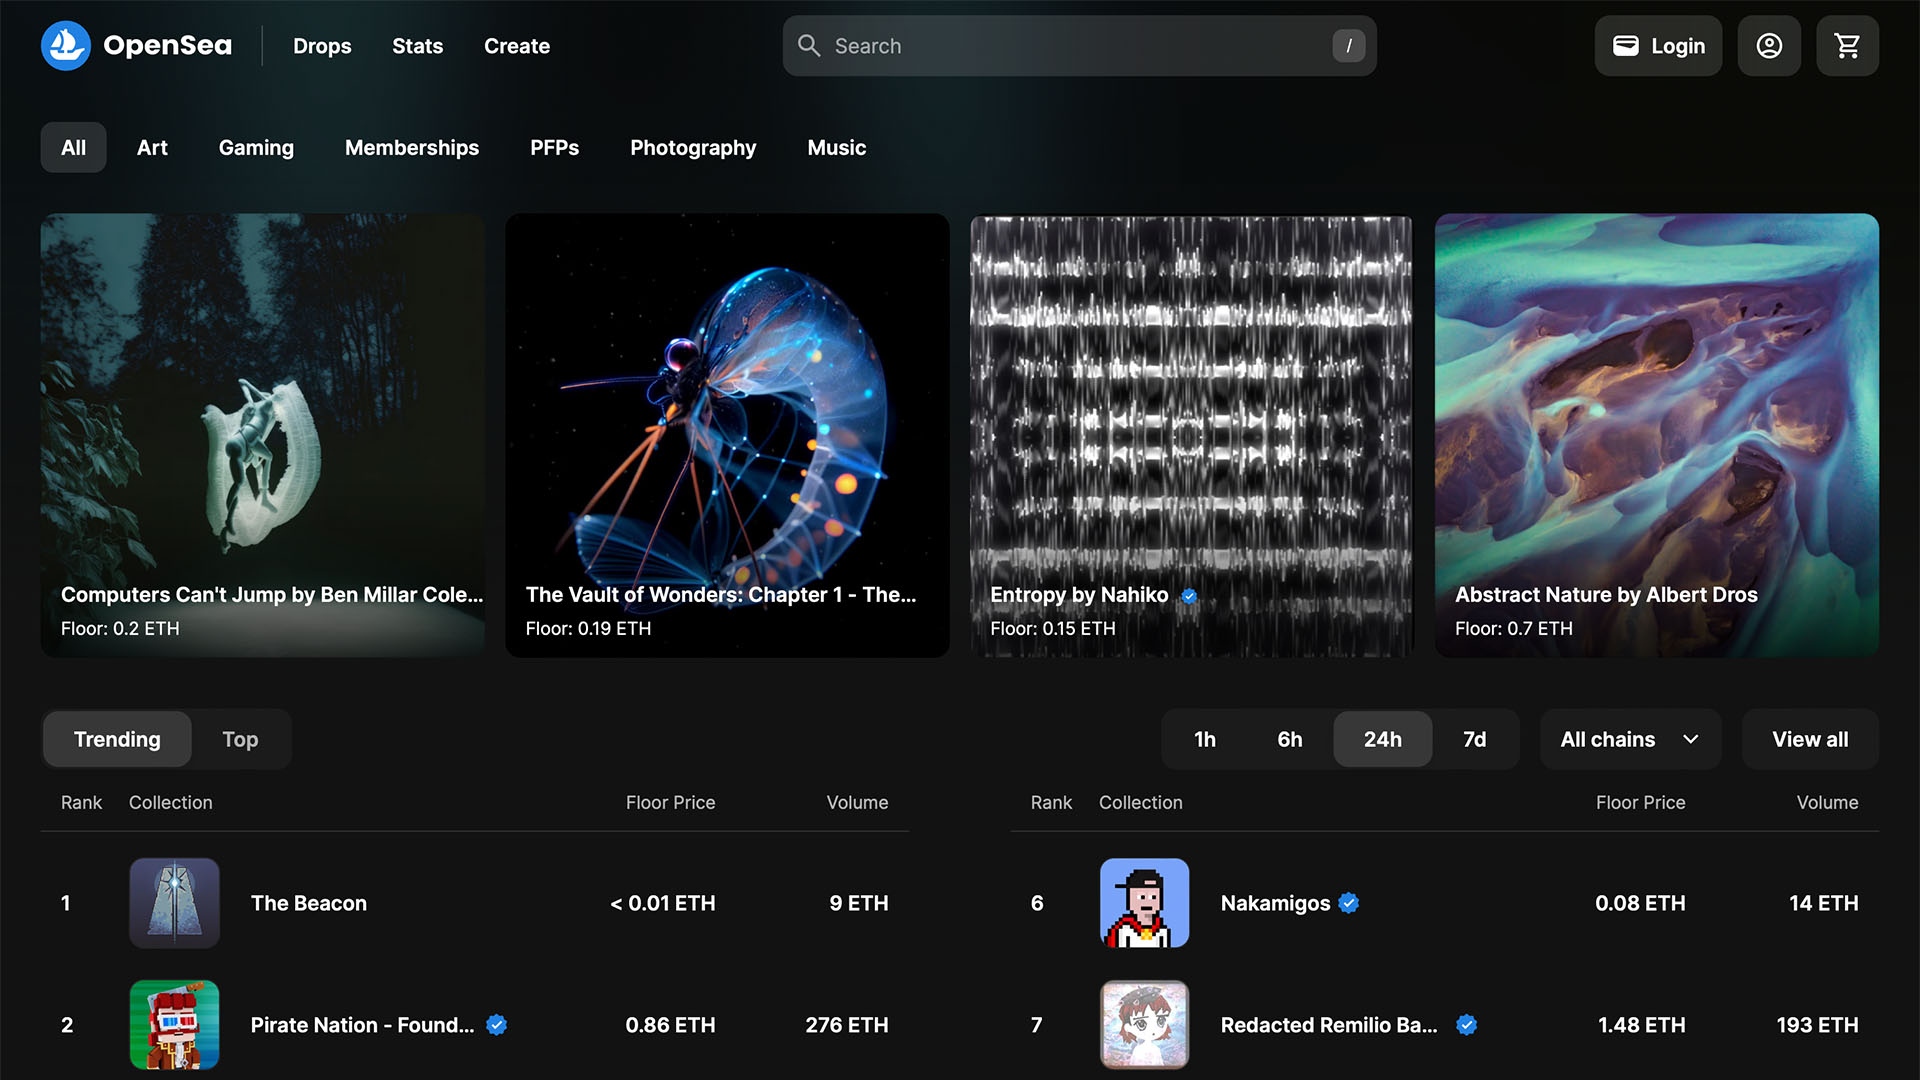Switch to Trending rankings
1920x1080 pixels.
point(117,739)
